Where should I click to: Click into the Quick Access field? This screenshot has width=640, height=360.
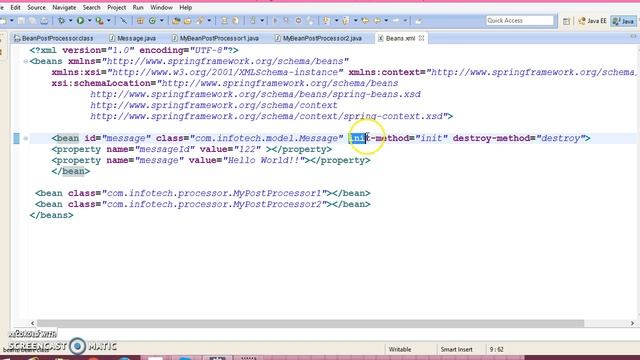tap(520, 20)
